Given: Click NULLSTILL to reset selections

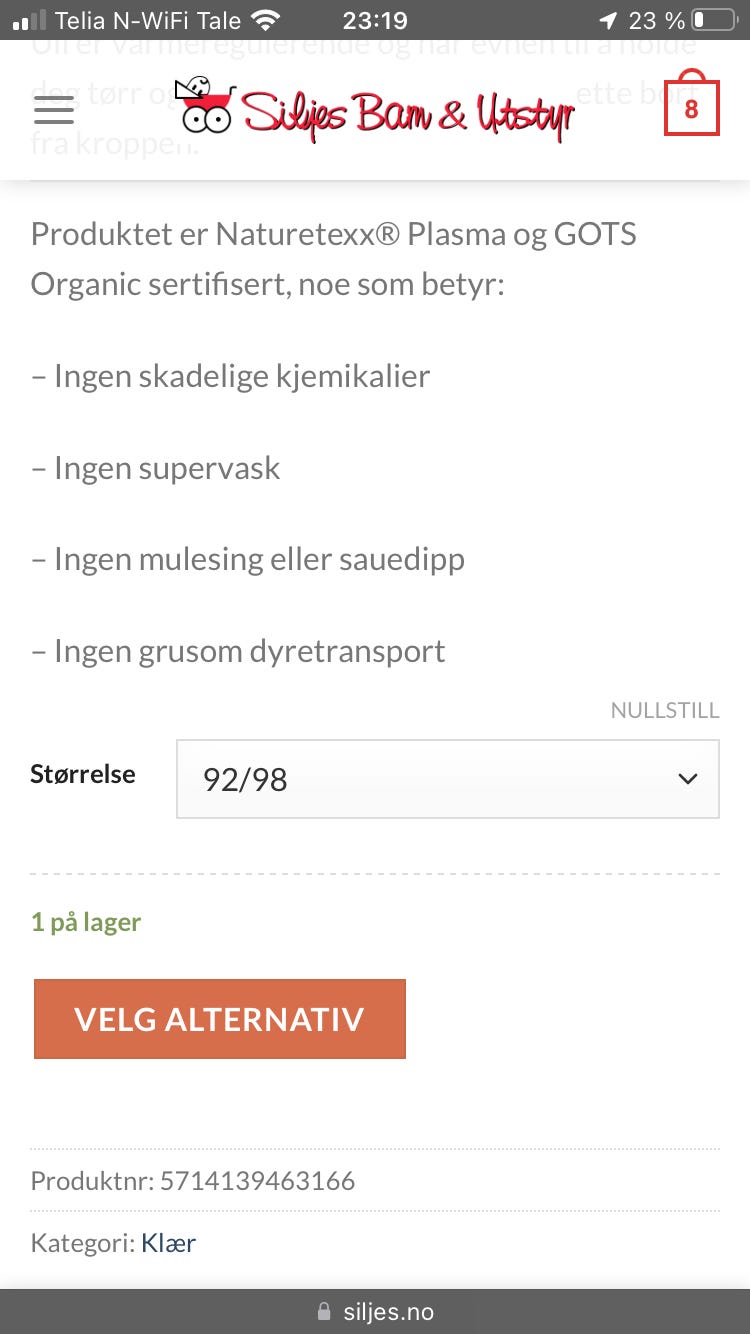Looking at the screenshot, I should click(x=665, y=710).
